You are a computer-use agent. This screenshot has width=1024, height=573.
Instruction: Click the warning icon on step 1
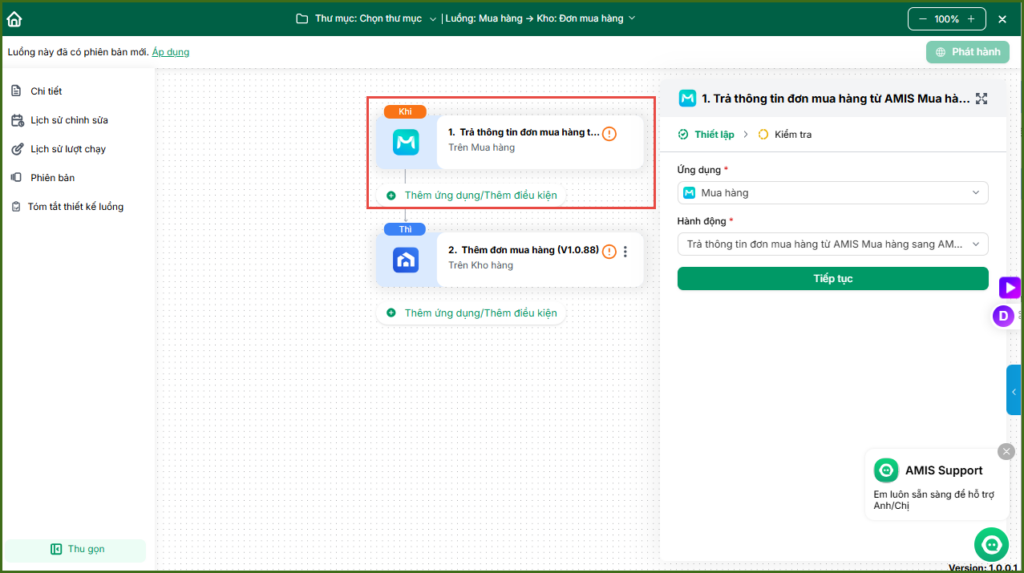tap(609, 134)
